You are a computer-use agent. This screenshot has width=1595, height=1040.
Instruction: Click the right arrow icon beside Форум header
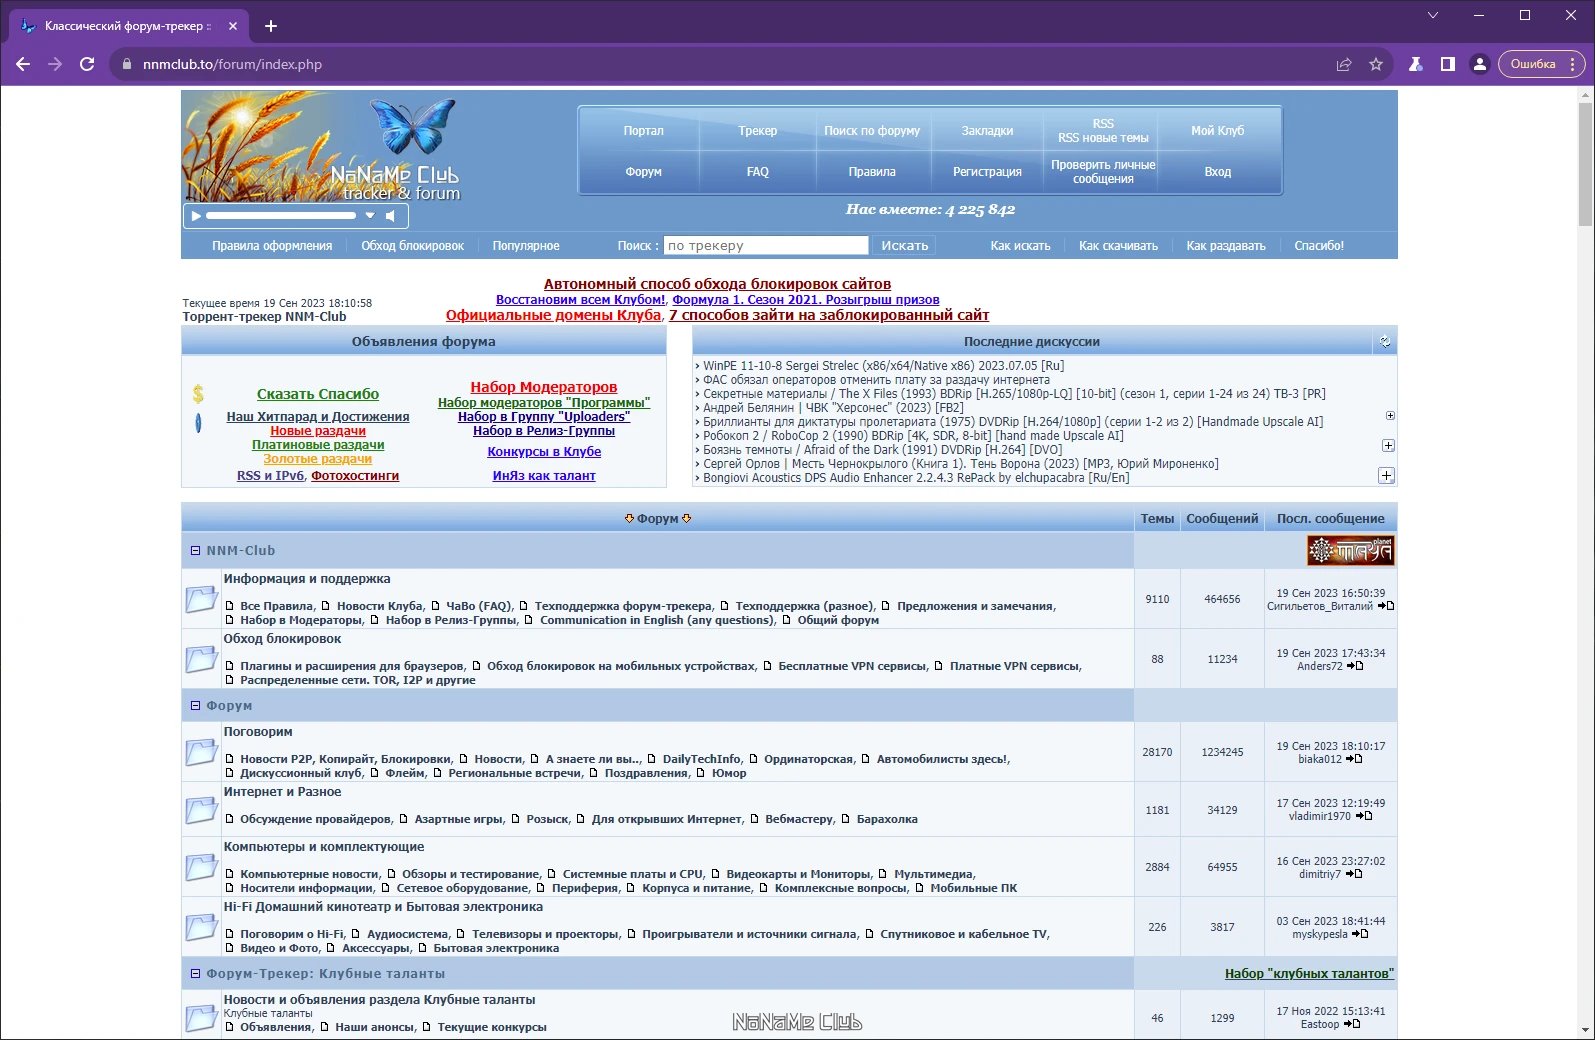pos(687,519)
